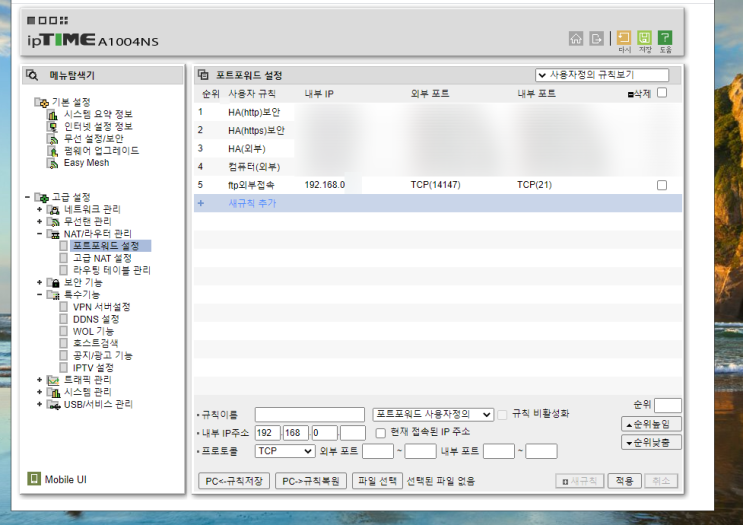Click the logout icon in header

pyautogui.click(x=596, y=38)
